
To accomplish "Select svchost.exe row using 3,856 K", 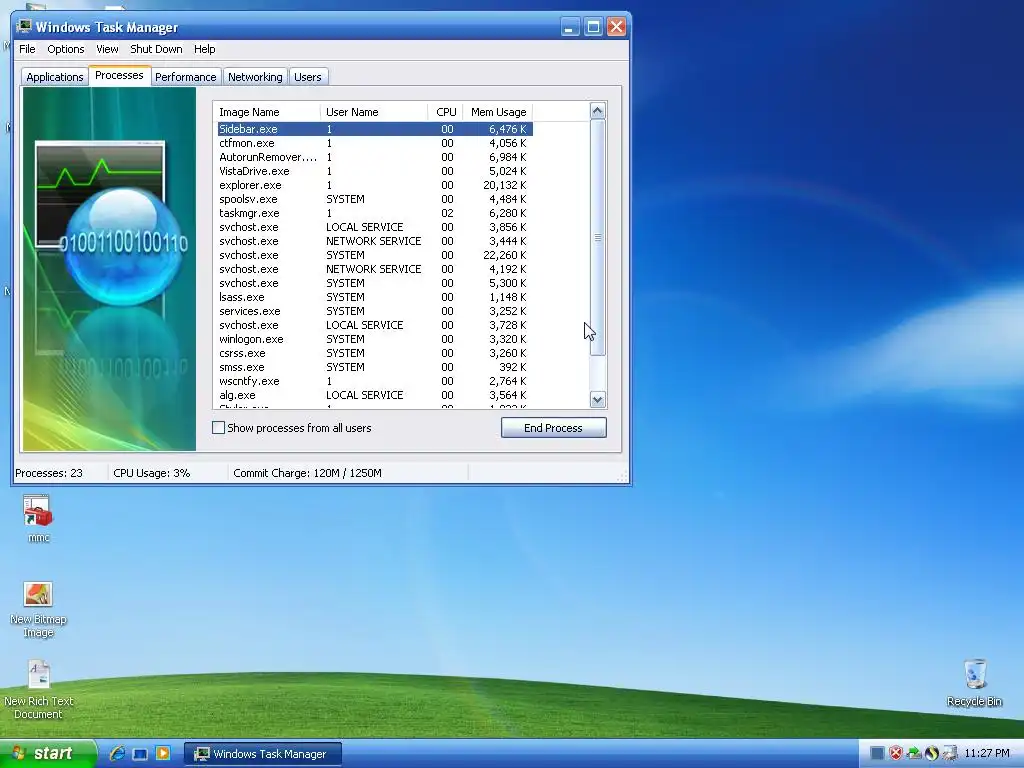I will pyautogui.click(x=375, y=227).
